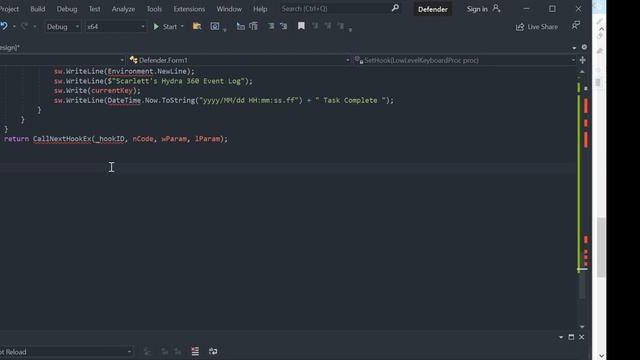Click the comment selected lines icon
This screenshot has height=360, width=640.
241,27
